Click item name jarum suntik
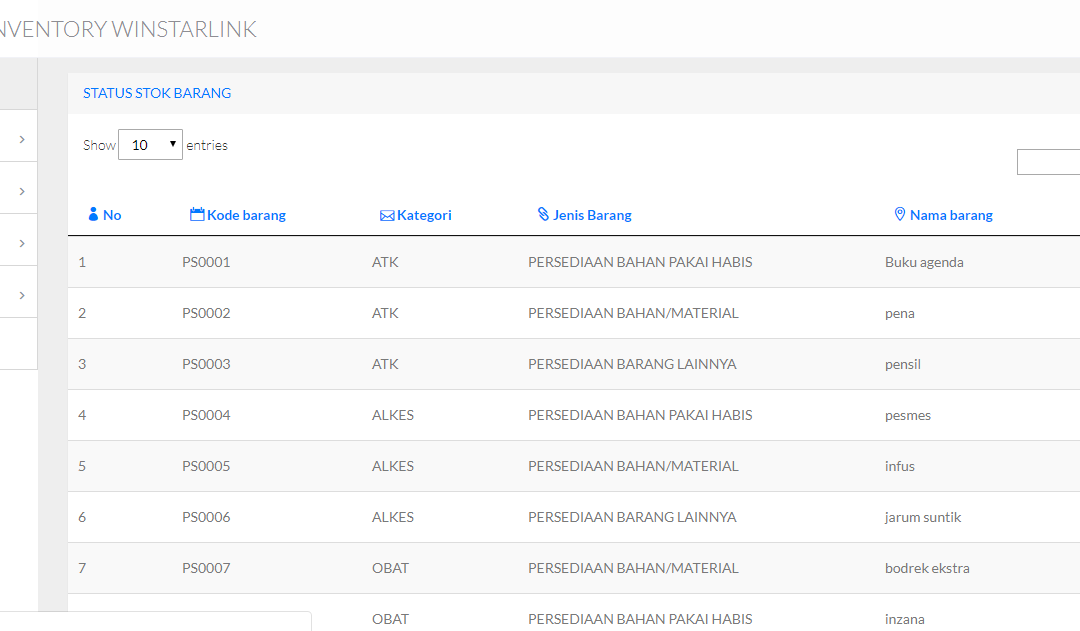Screen dimensions: 1080x631 pyautogui.click(x=923, y=517)
